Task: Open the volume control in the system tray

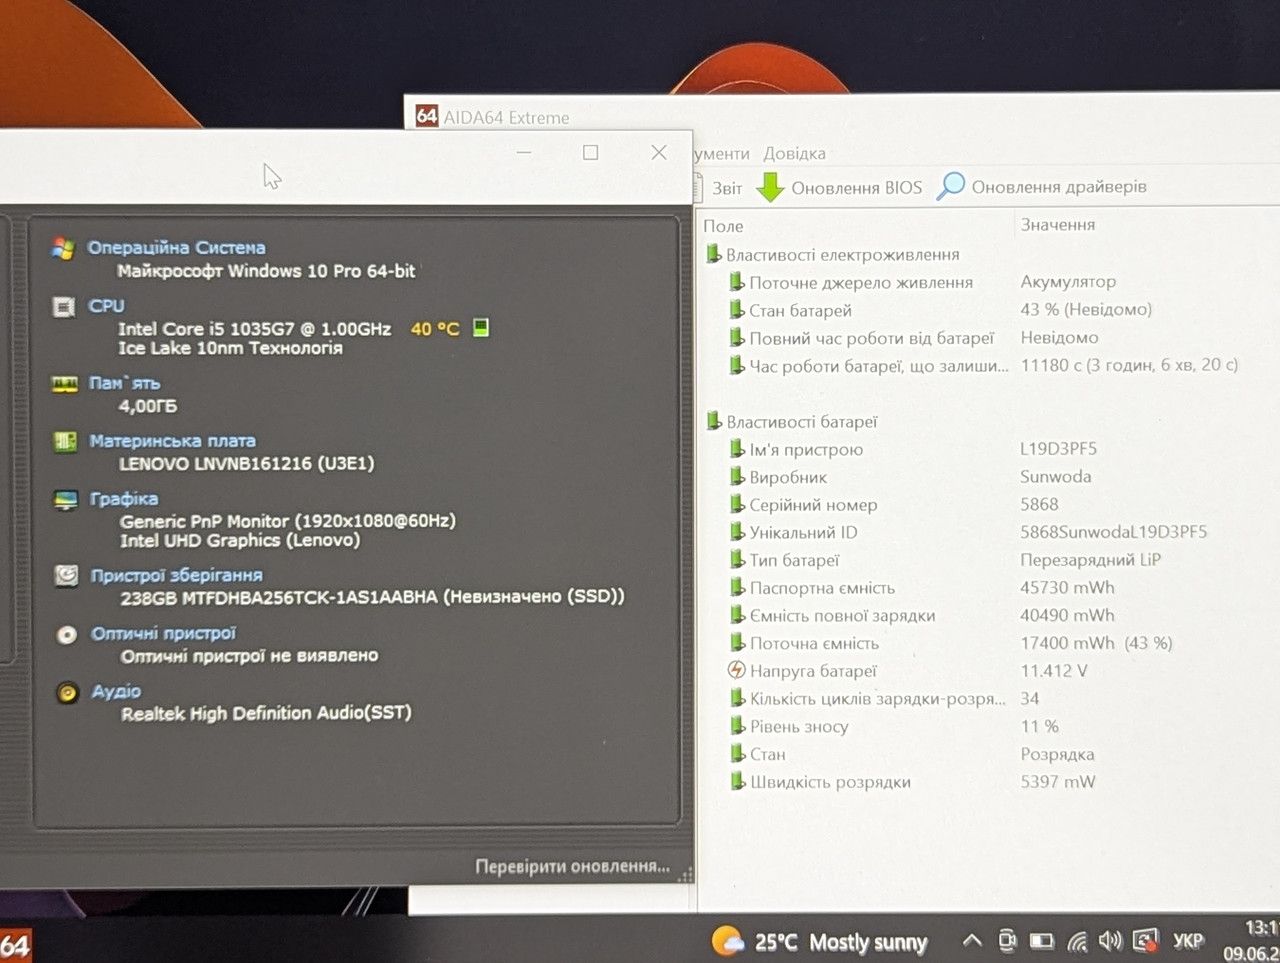Action: [x=1110, y=941]
